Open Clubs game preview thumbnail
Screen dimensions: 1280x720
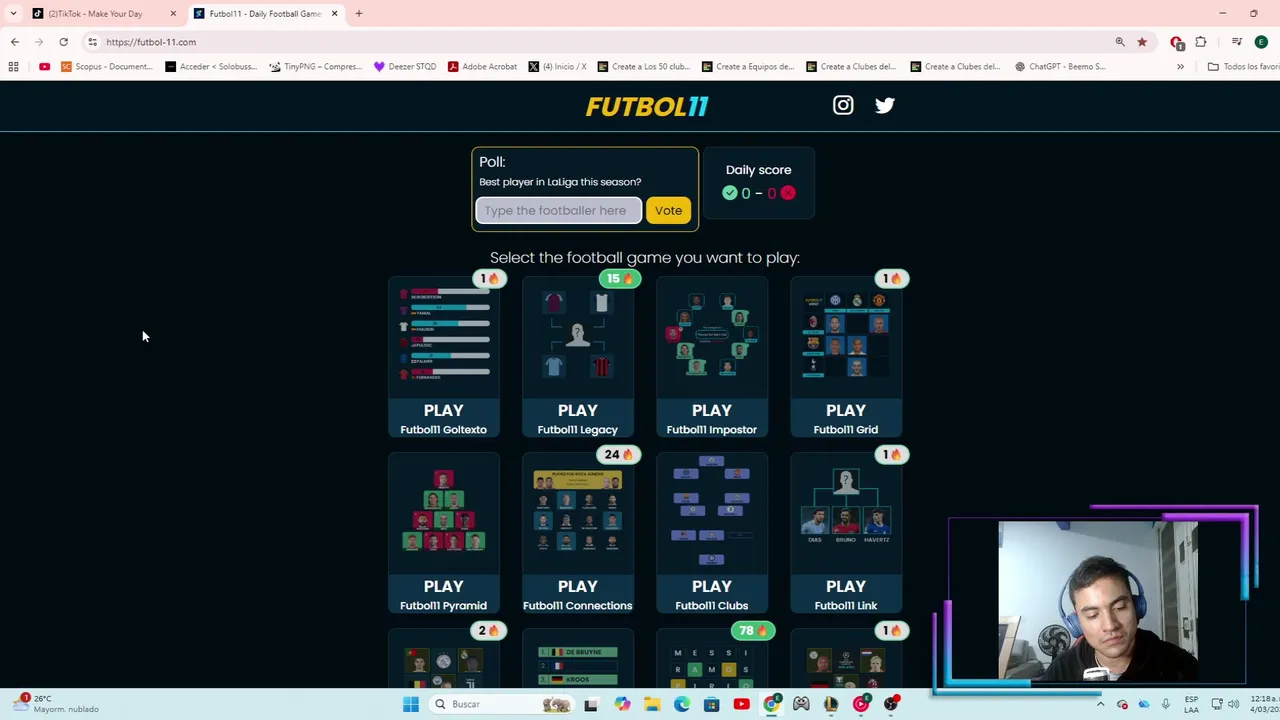tap(711, 511)
